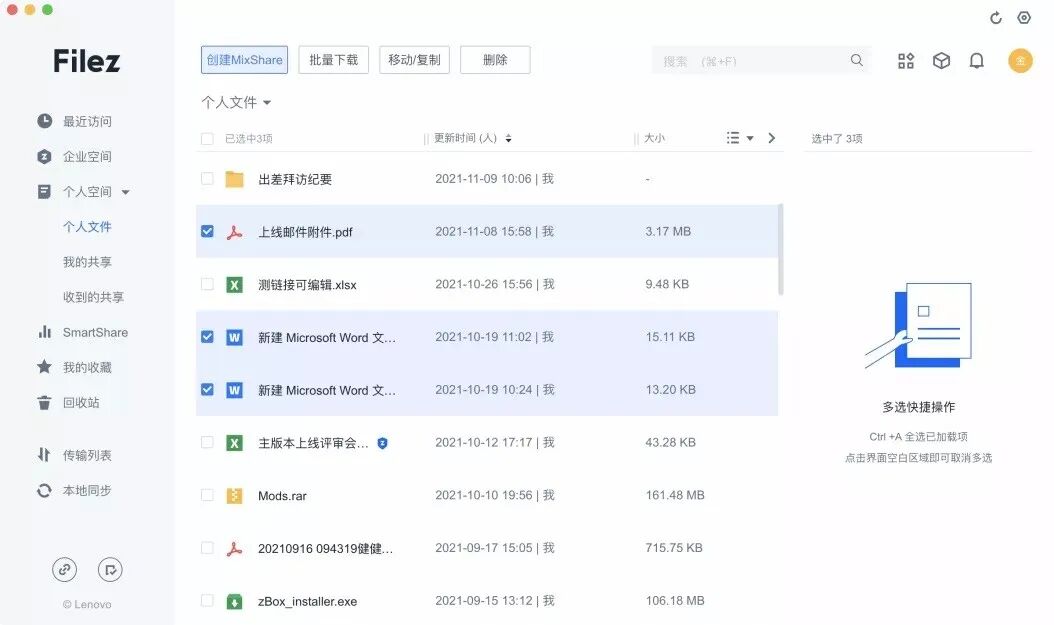Image resolution: width=1054 pixels, height=625 pixels.
Task: Open the settings gear icon
Action: click(x=1023, y=18)
